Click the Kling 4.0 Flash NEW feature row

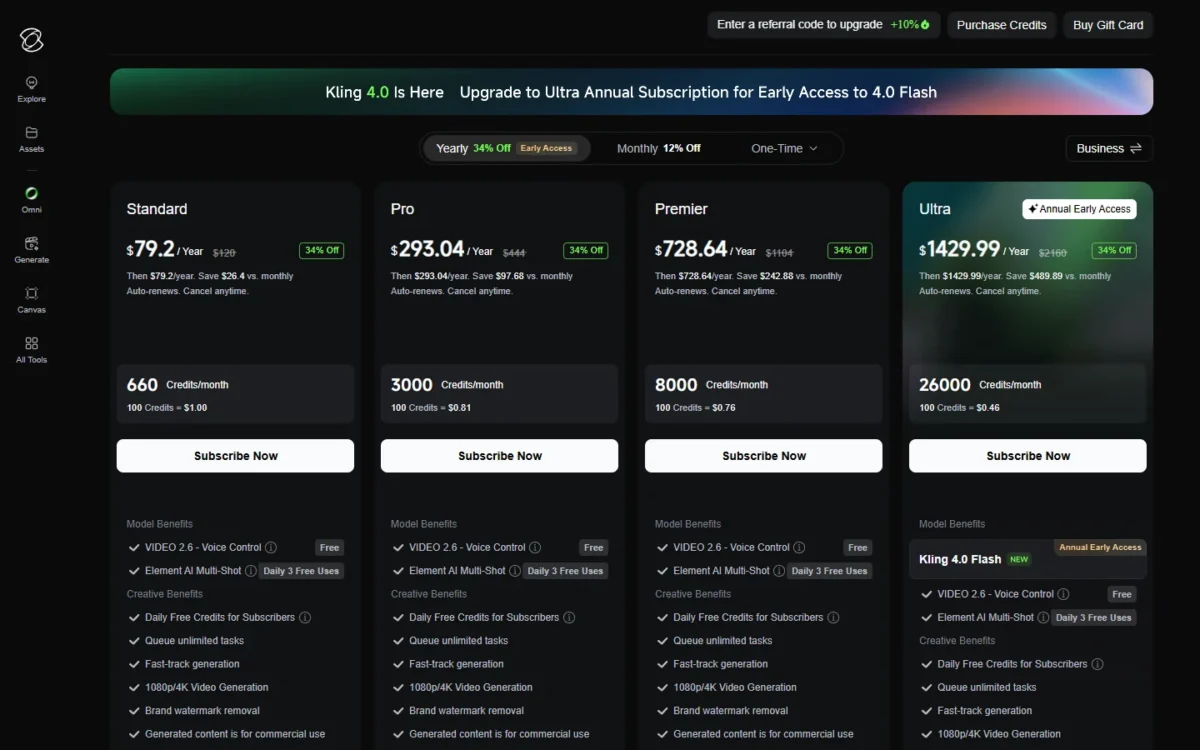1027,559
